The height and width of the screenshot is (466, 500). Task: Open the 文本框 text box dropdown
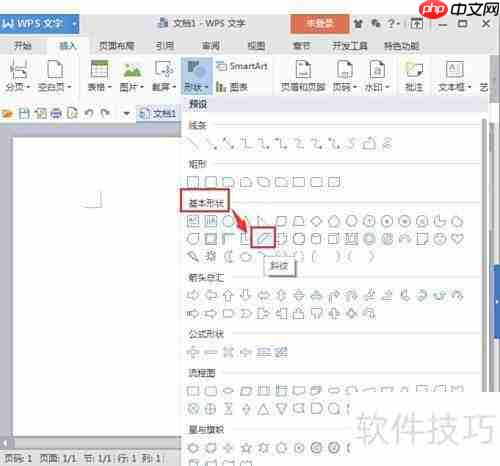[x=455, y=87]
